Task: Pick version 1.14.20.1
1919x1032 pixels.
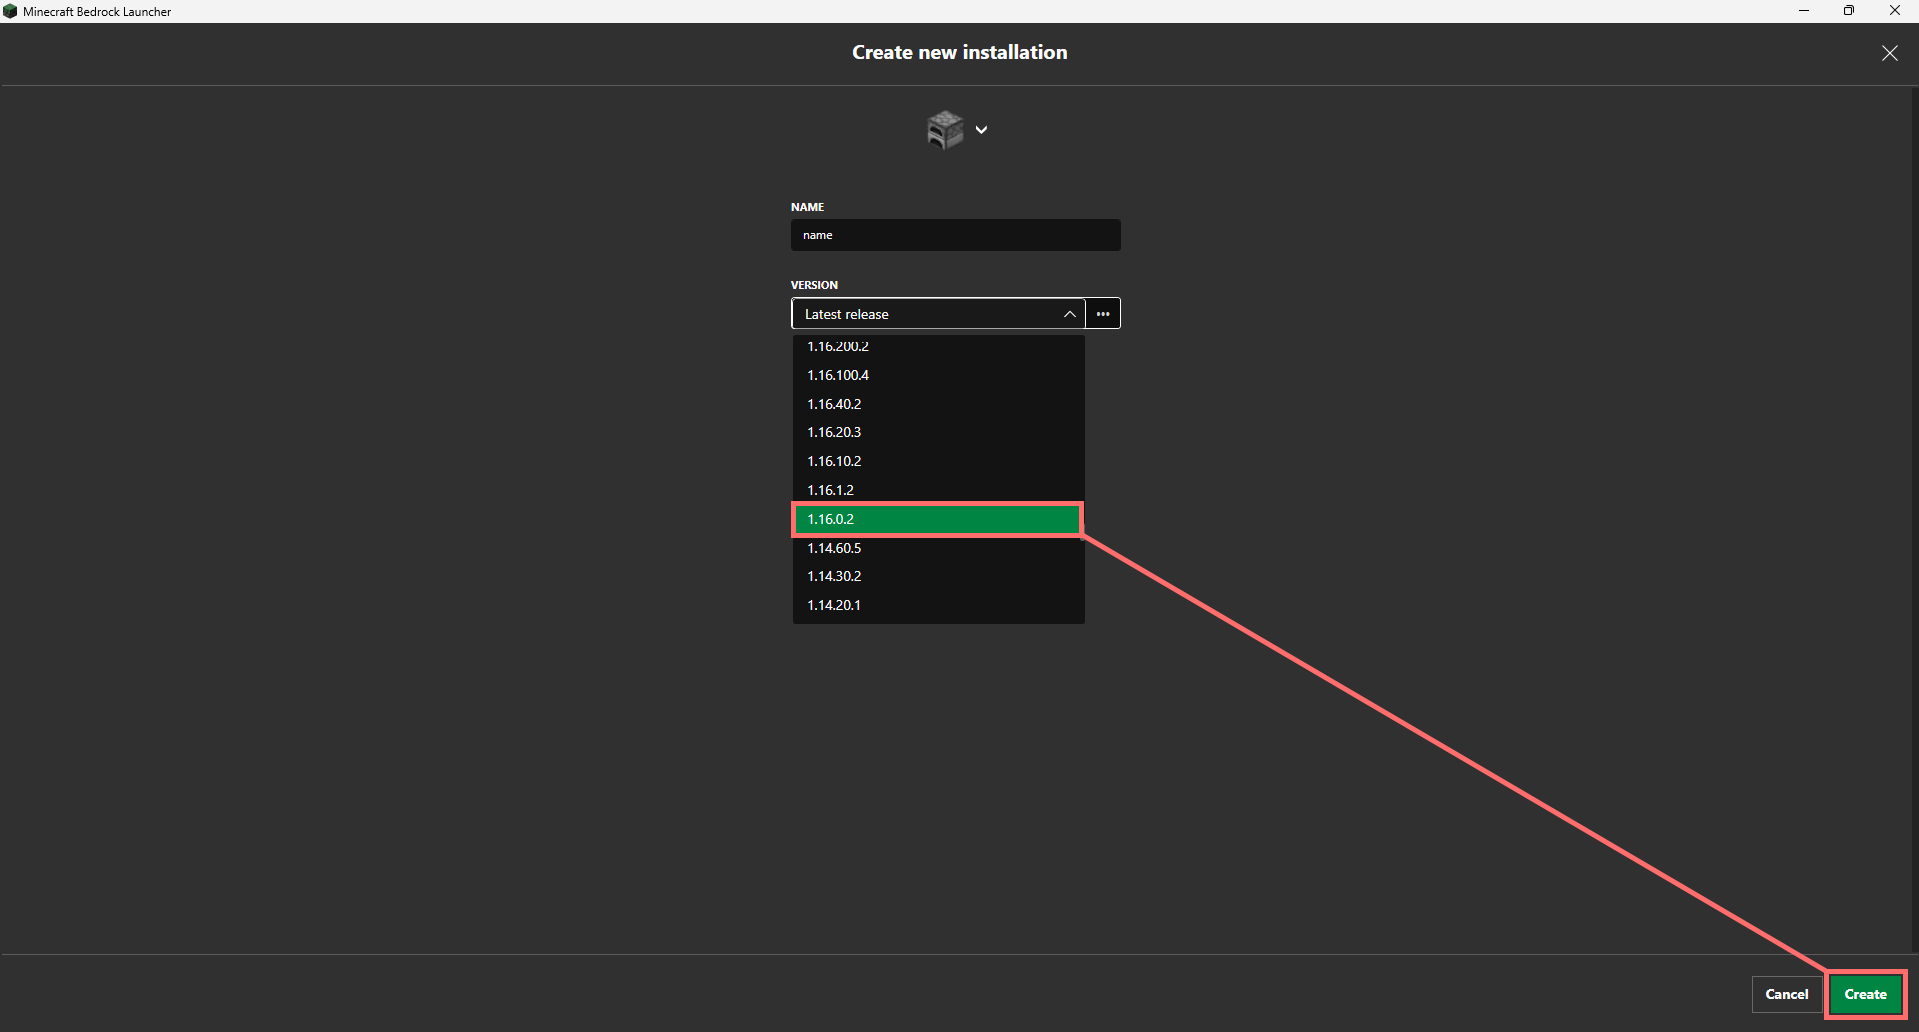Action: (938, 605)
